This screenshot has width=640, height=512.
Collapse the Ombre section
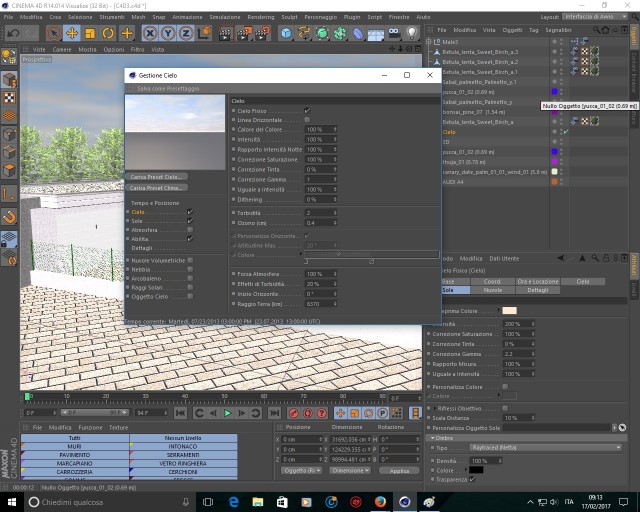(433, 438)
